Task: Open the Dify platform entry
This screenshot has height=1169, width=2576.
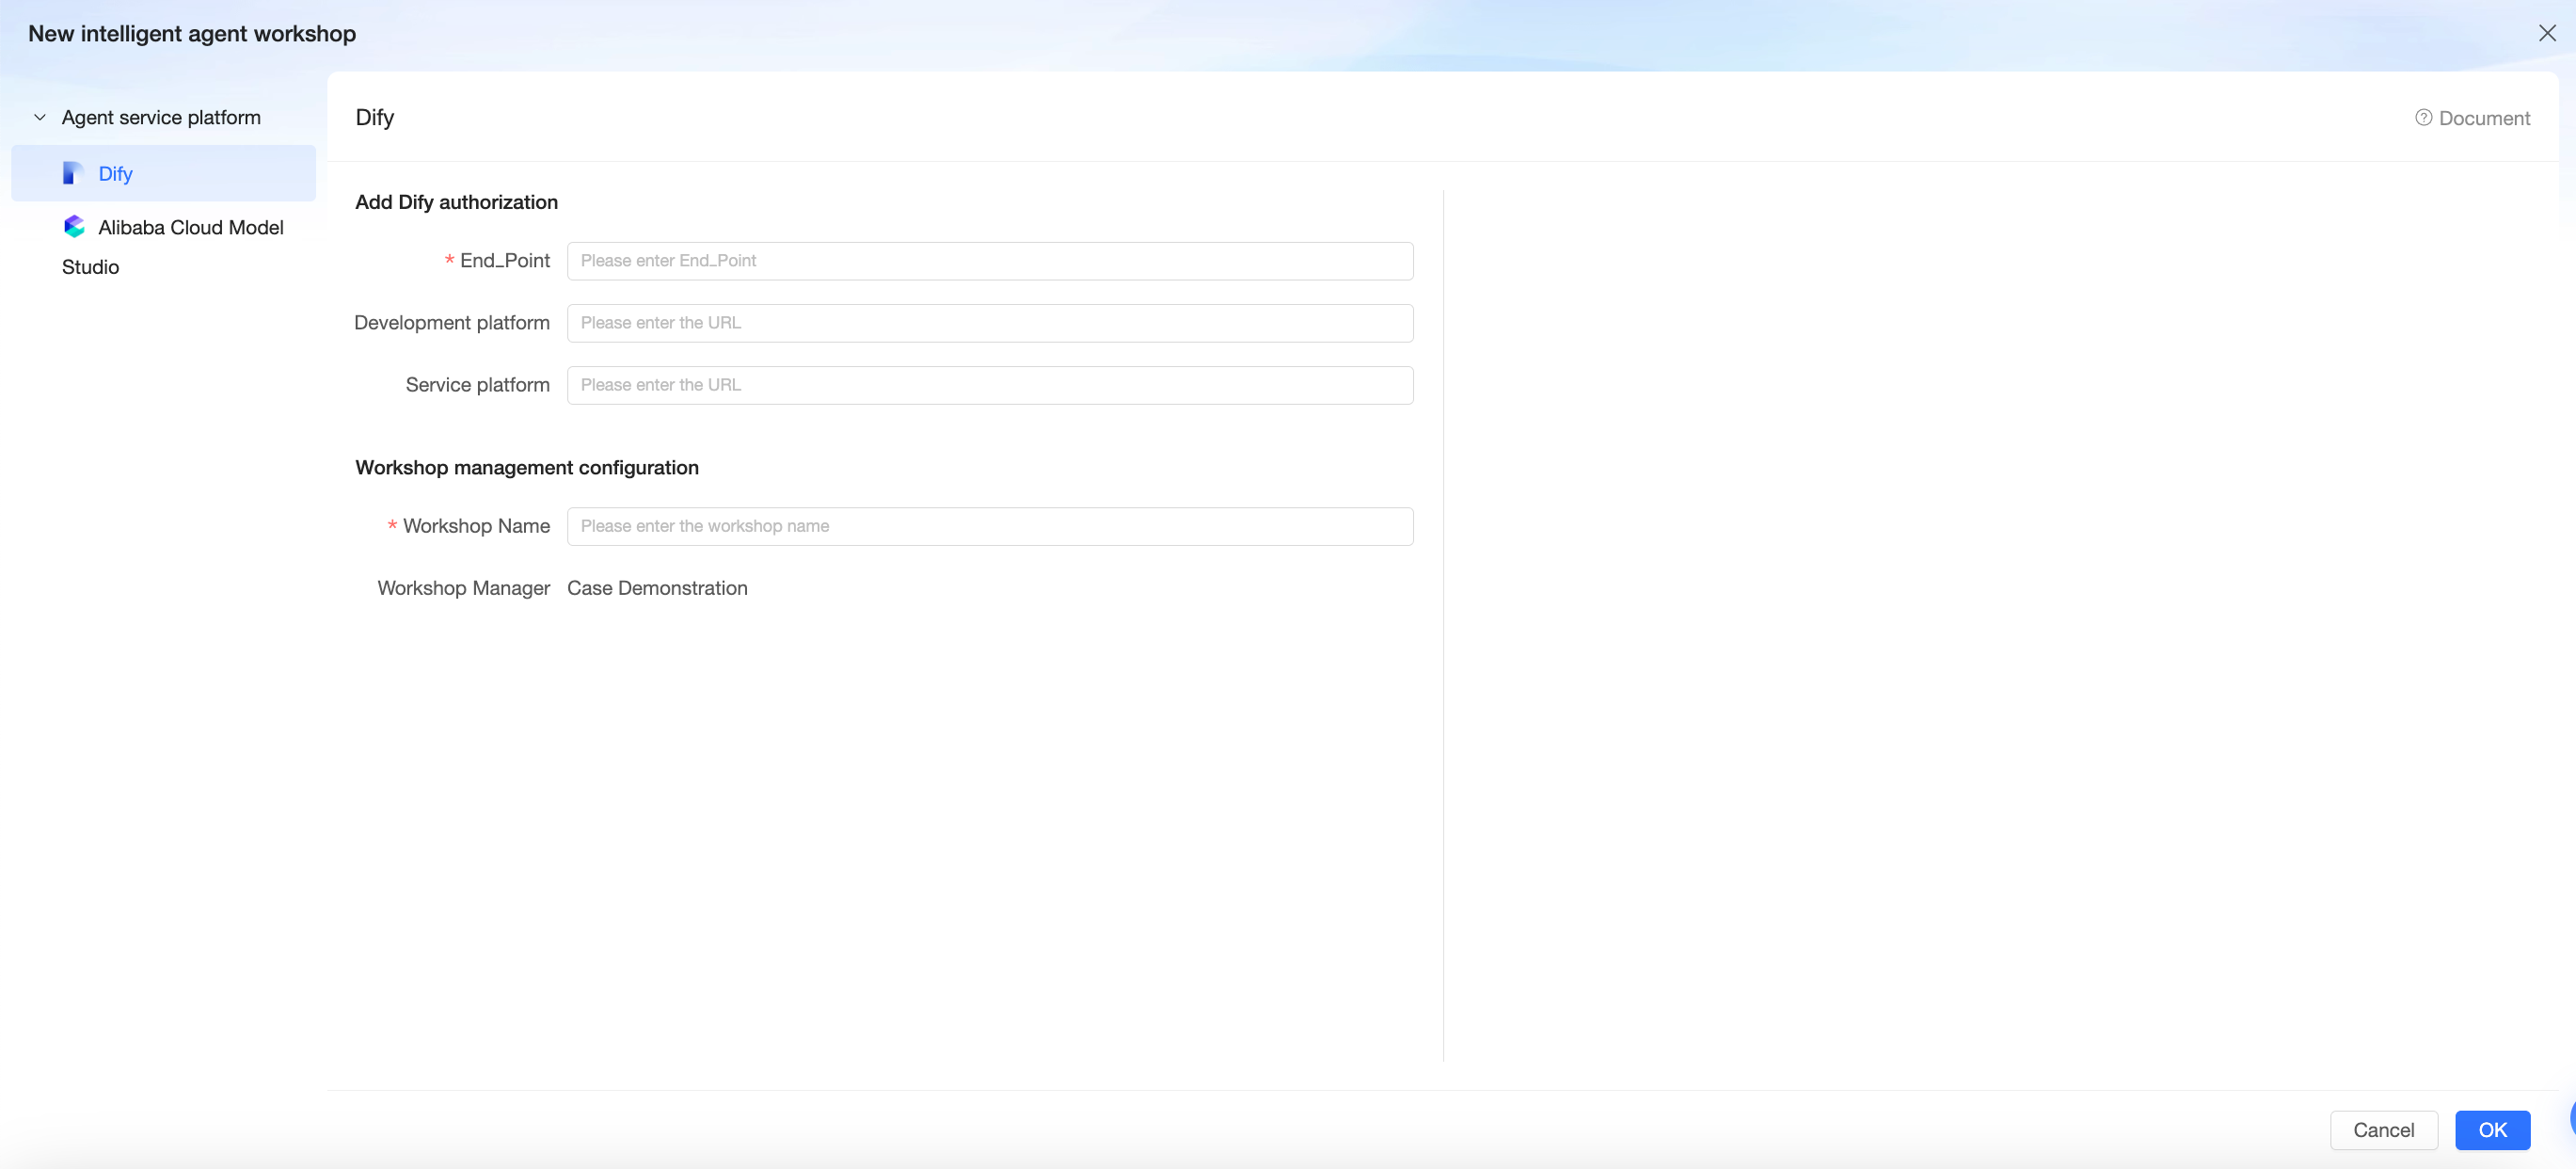Action: click(163, 173)
